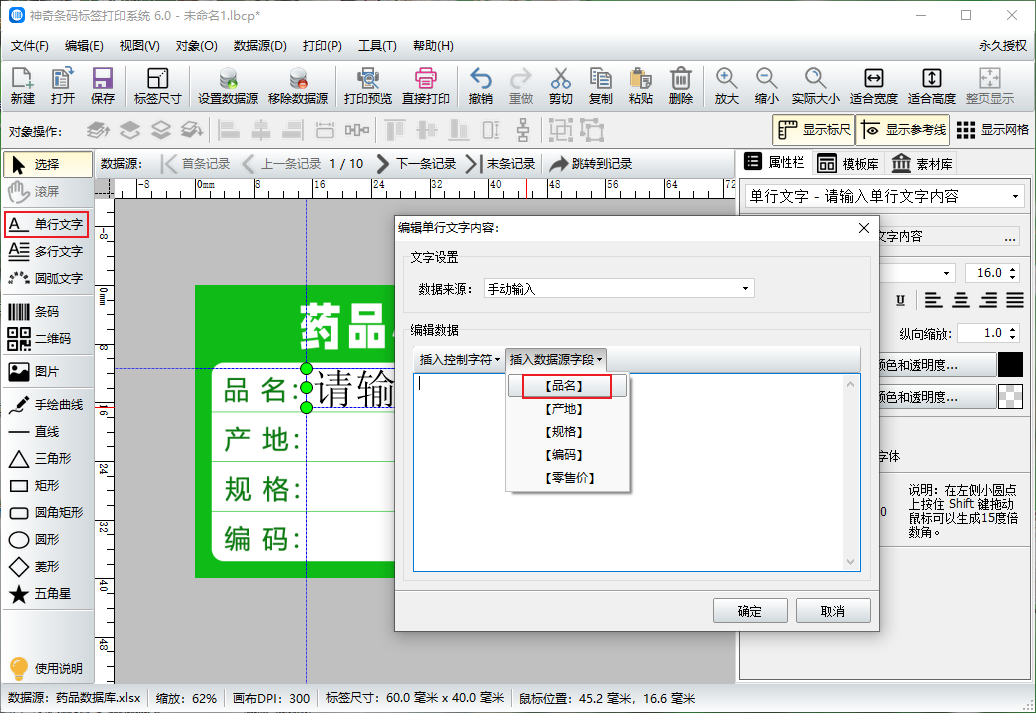Toggle 显示网格 grid display

pos(992,130)
